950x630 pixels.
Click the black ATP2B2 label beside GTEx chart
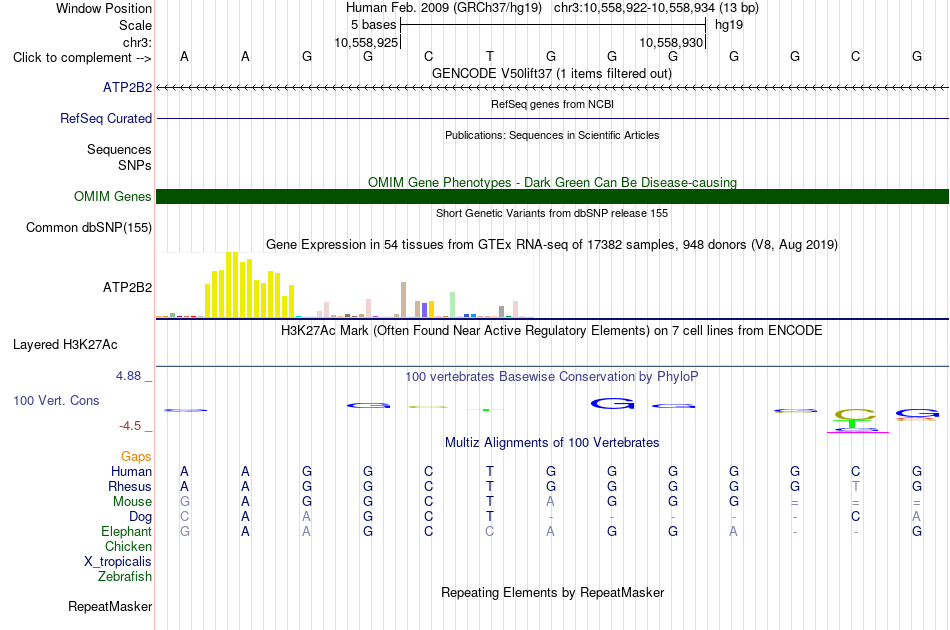127,287
